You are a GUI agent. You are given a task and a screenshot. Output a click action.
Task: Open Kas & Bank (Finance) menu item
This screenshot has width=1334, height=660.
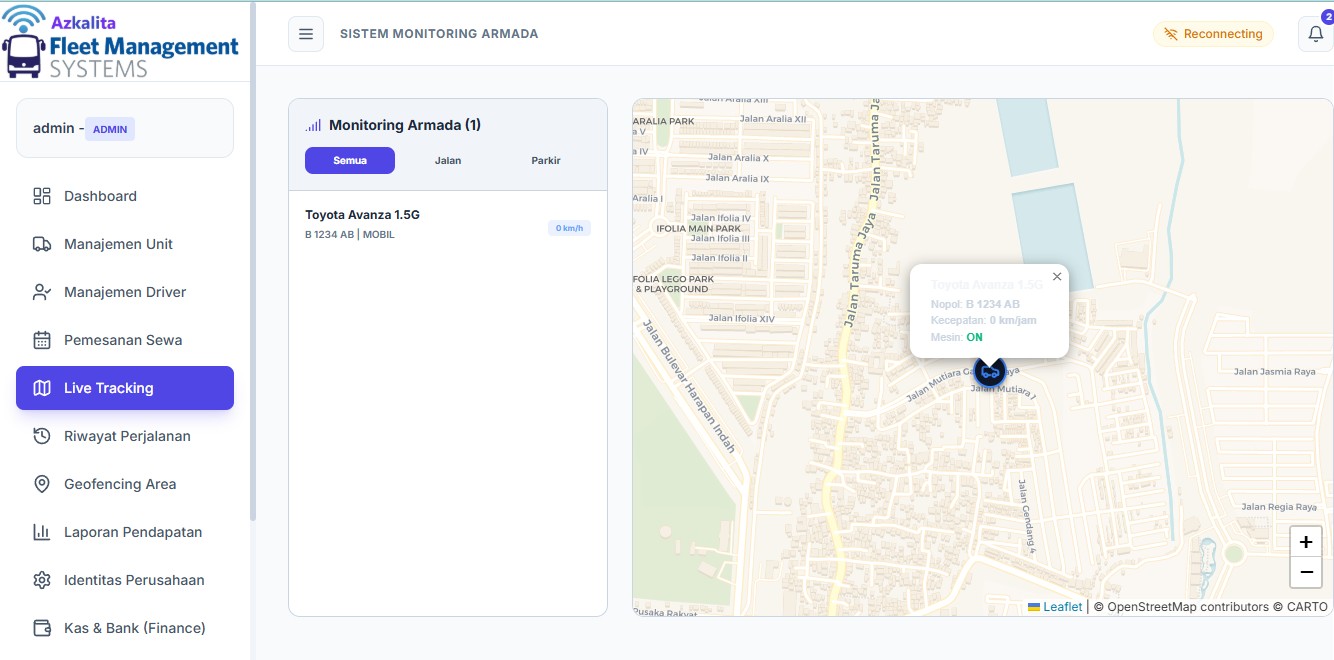[125, 628]
